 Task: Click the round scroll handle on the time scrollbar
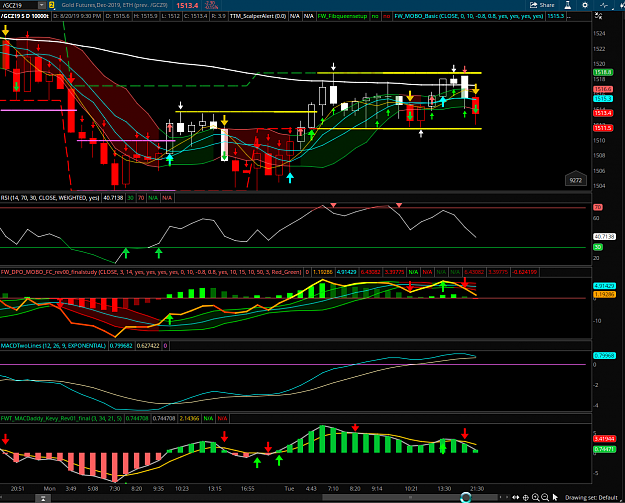tap(466, 497)
